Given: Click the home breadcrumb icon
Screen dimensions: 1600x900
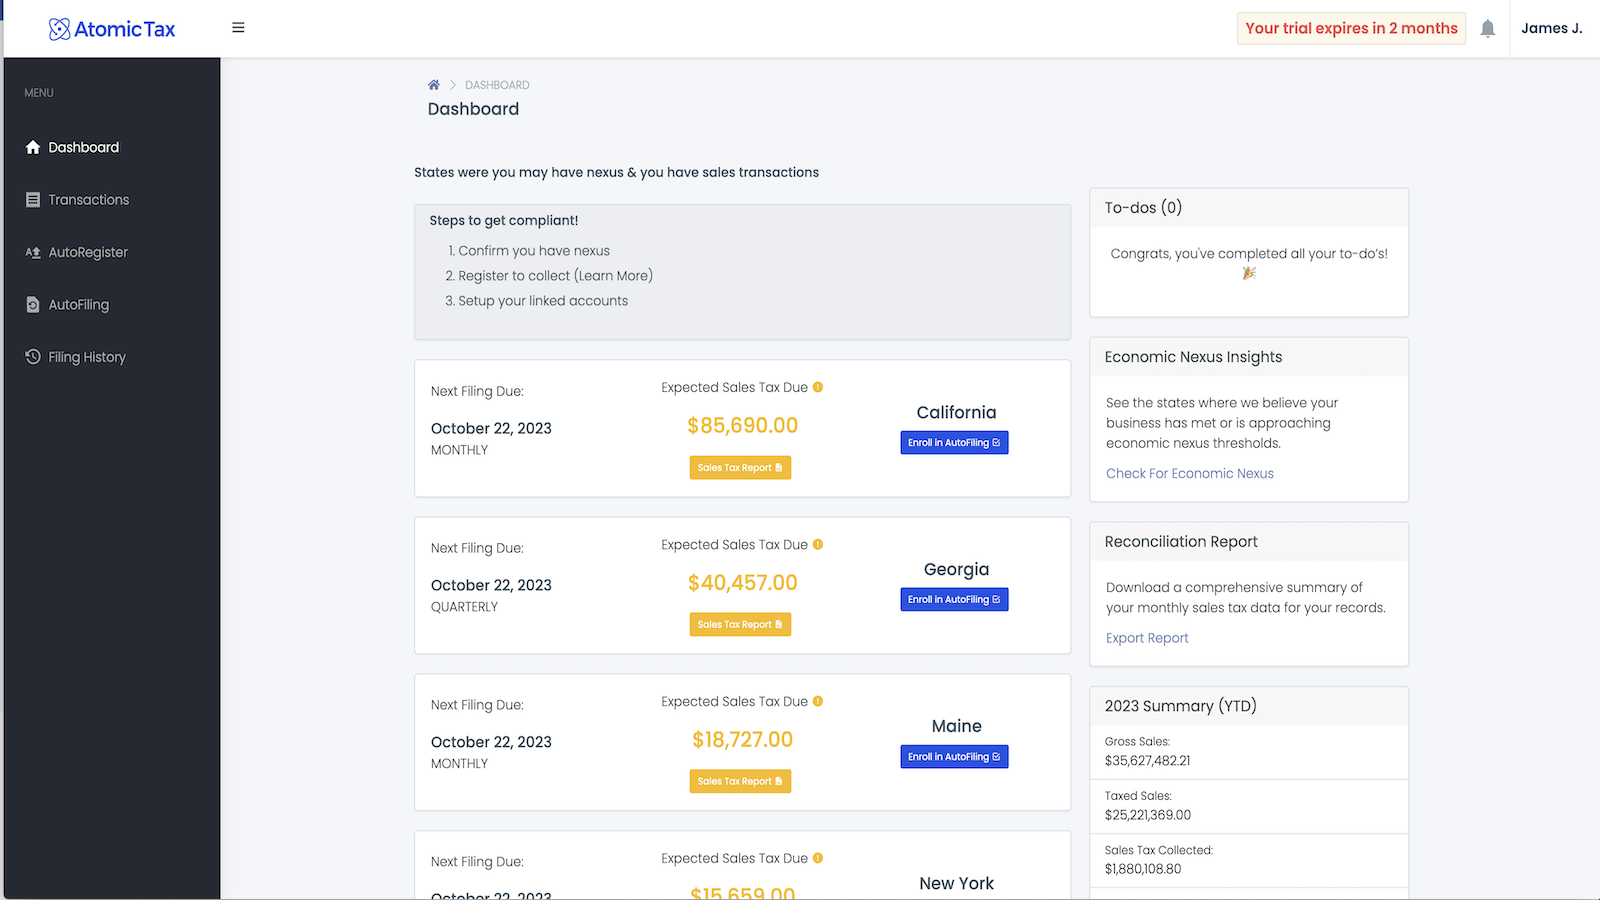Looking at the screenshot, I should tap(434, 85).
